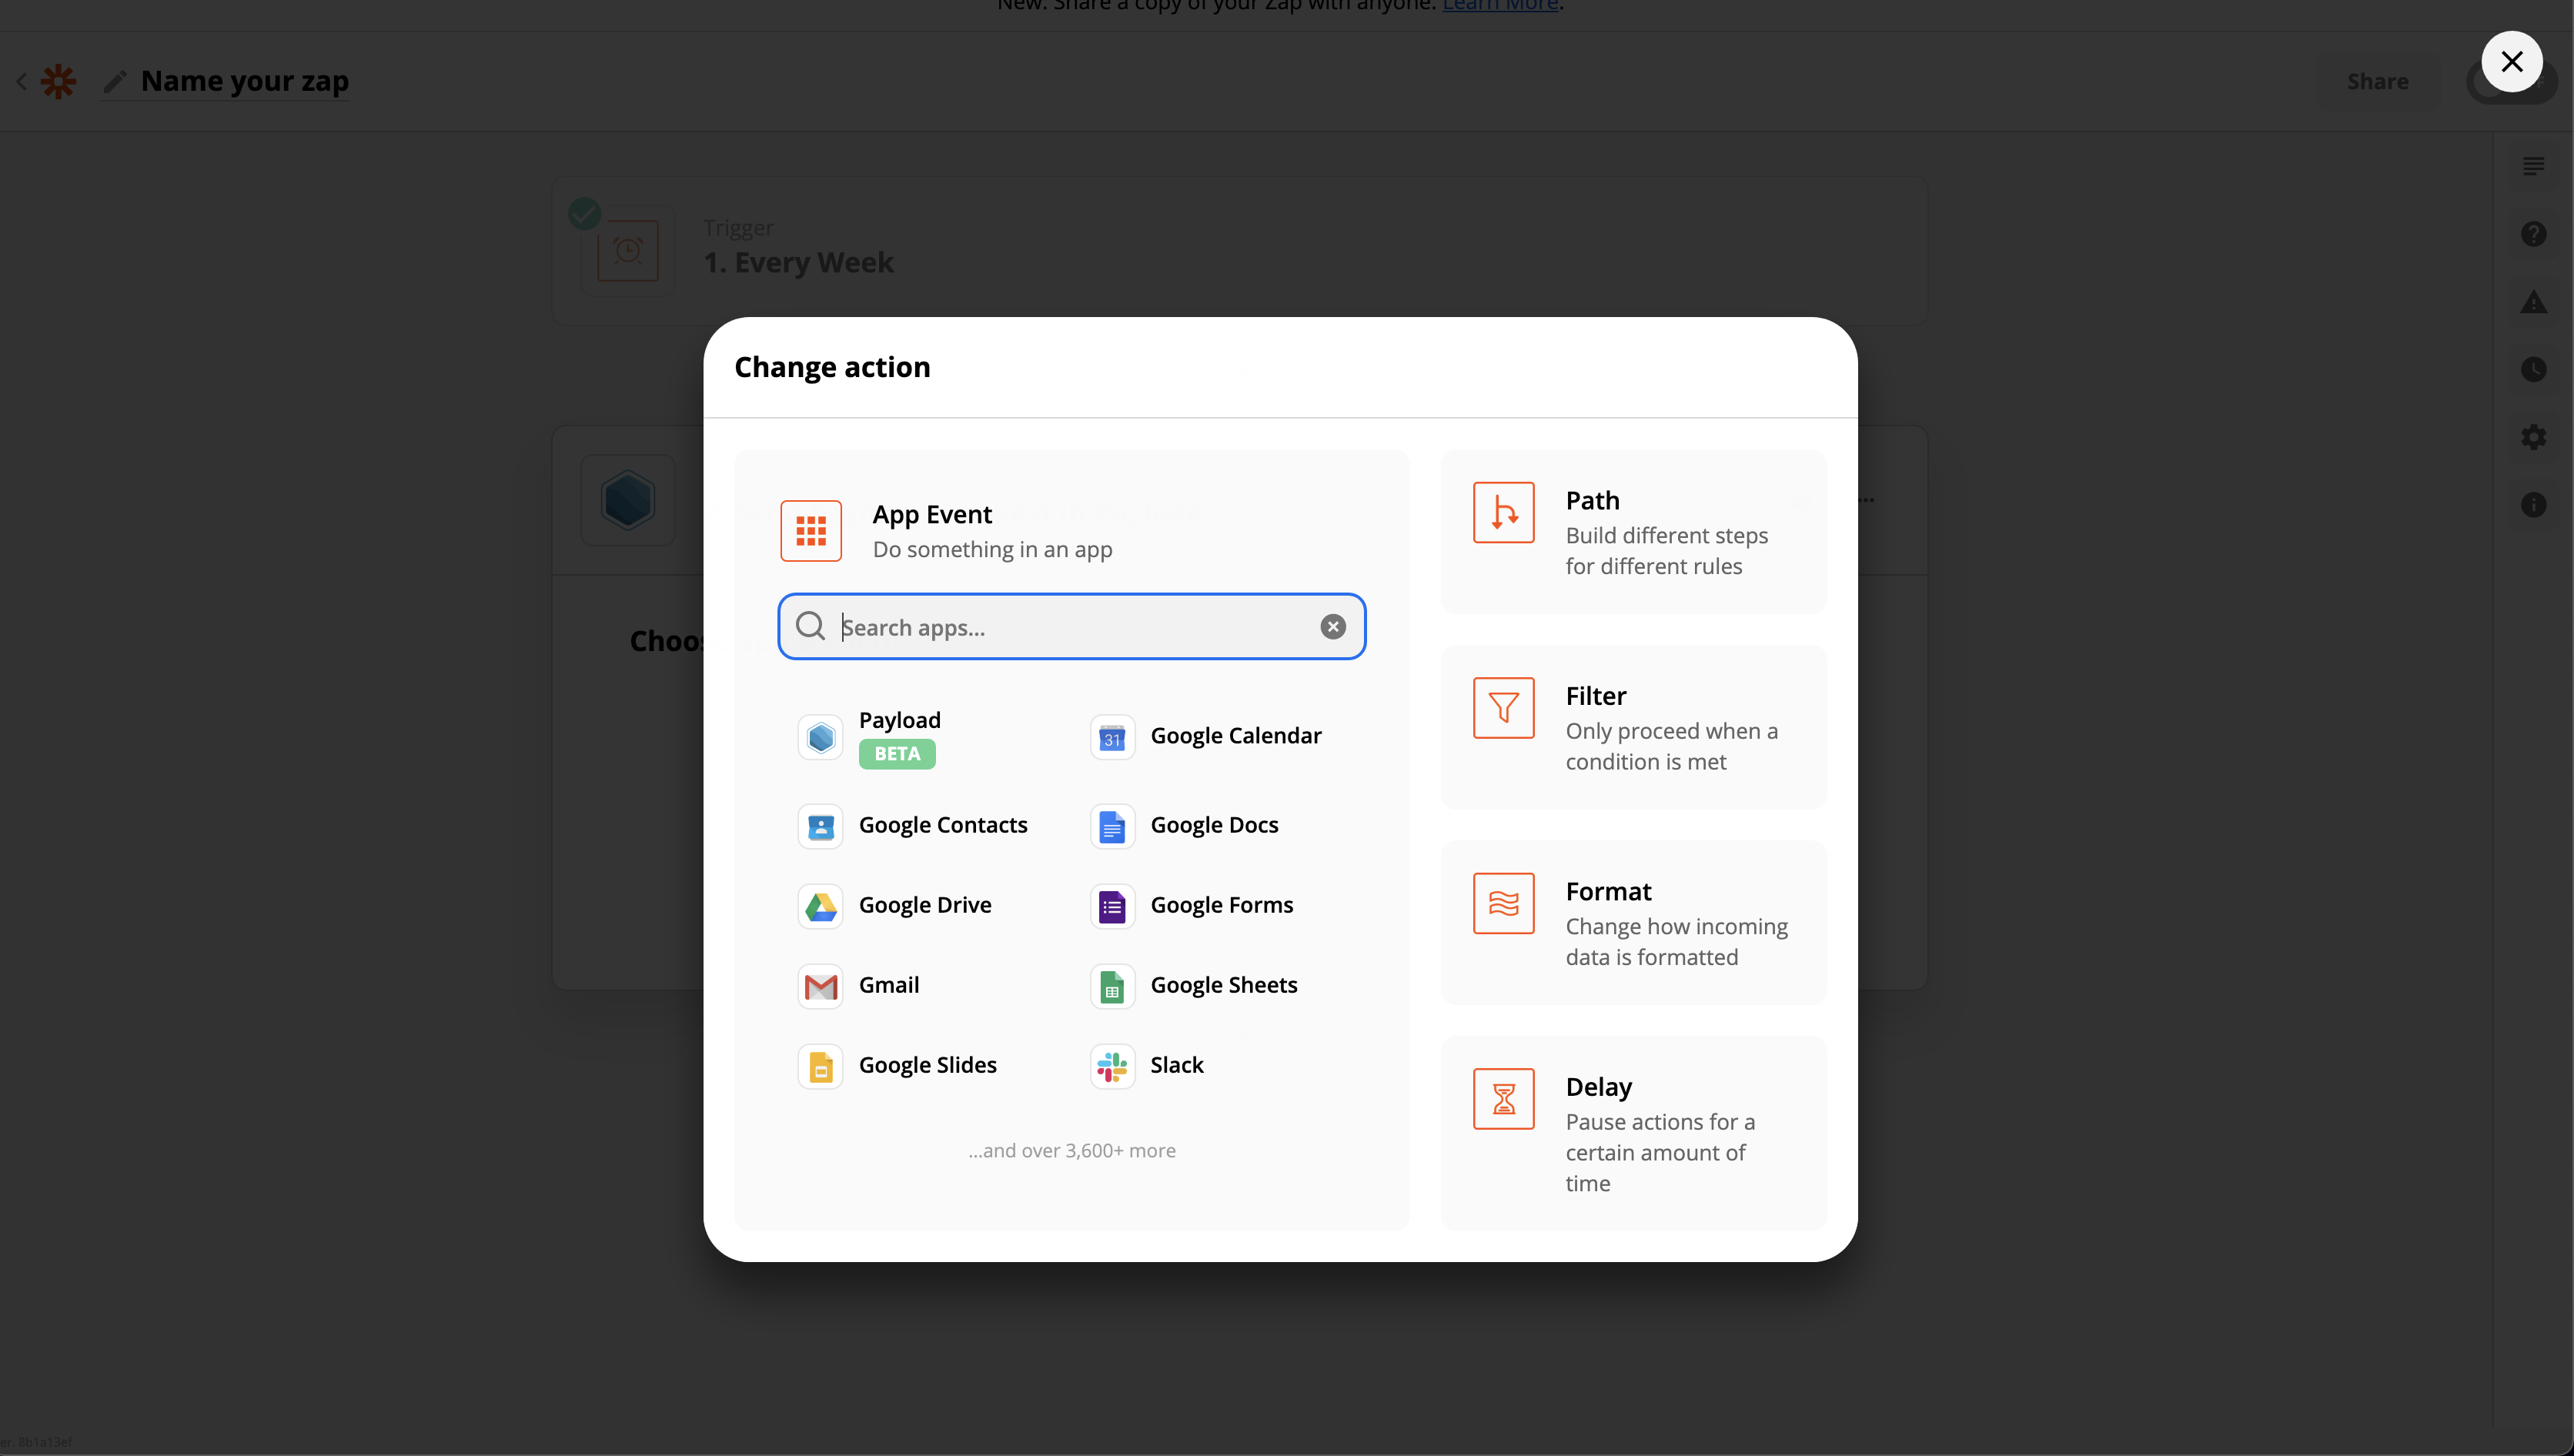The image size is (2574, 1456).
Task: Go back with the left chevron
Action: (21, 81)
